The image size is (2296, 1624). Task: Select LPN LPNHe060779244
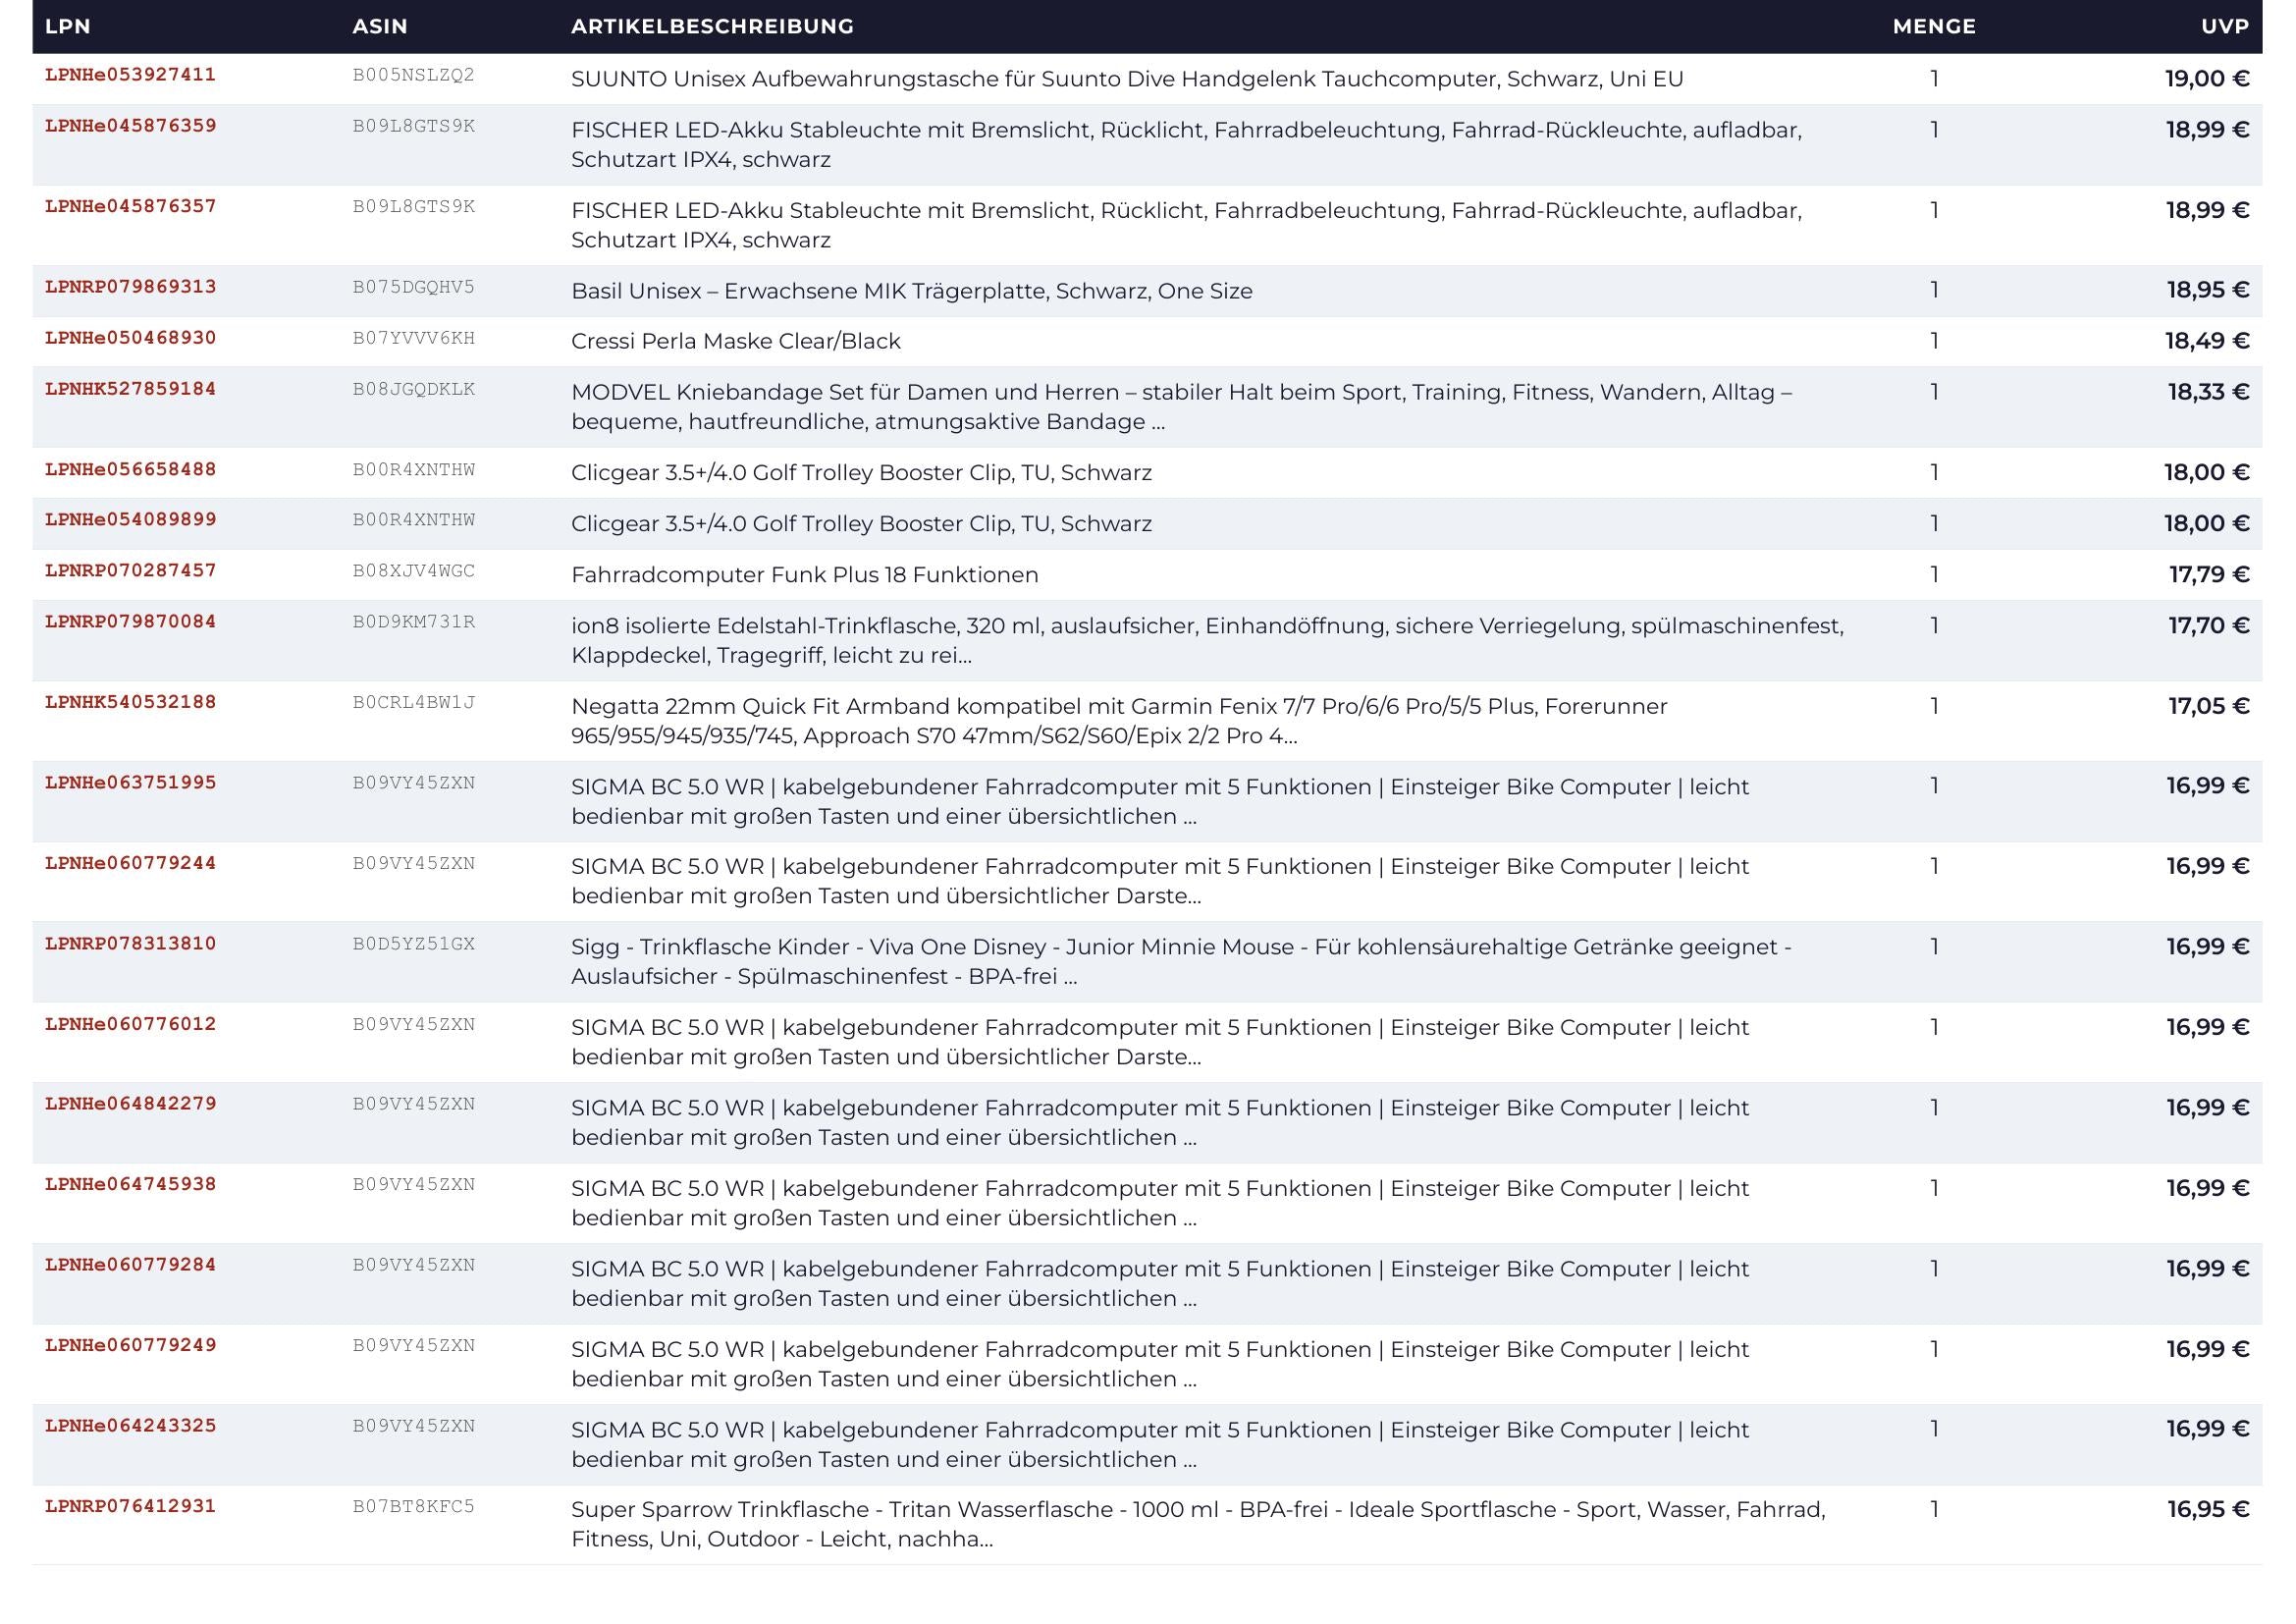(x=130, y=863)
